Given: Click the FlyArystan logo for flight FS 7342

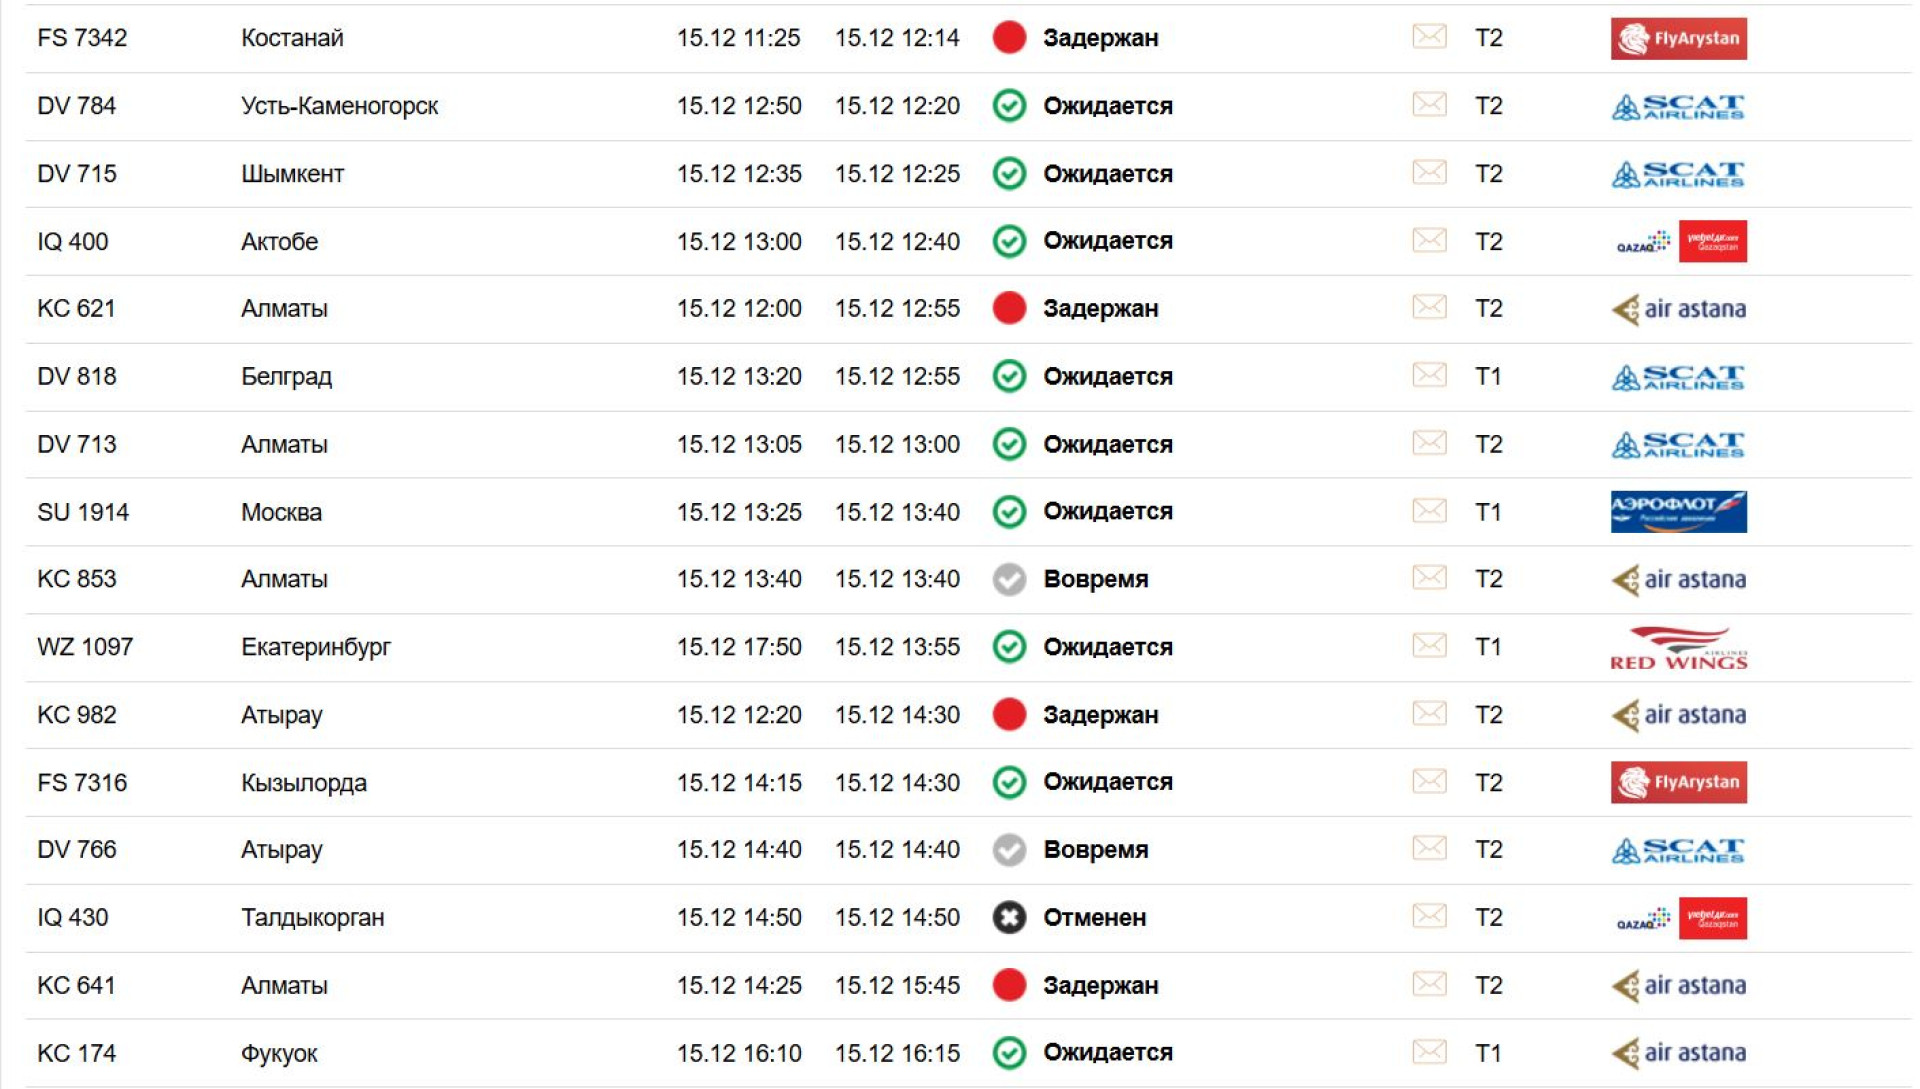Looking at the screenshot, I should pyautogui.click(x=1678, y=38).
